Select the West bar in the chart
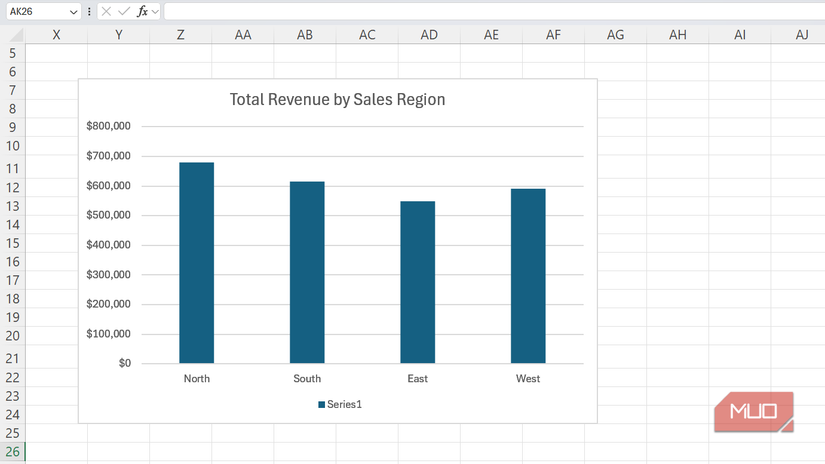This screenshot has width=825, height=464. (x=528, y=276)
